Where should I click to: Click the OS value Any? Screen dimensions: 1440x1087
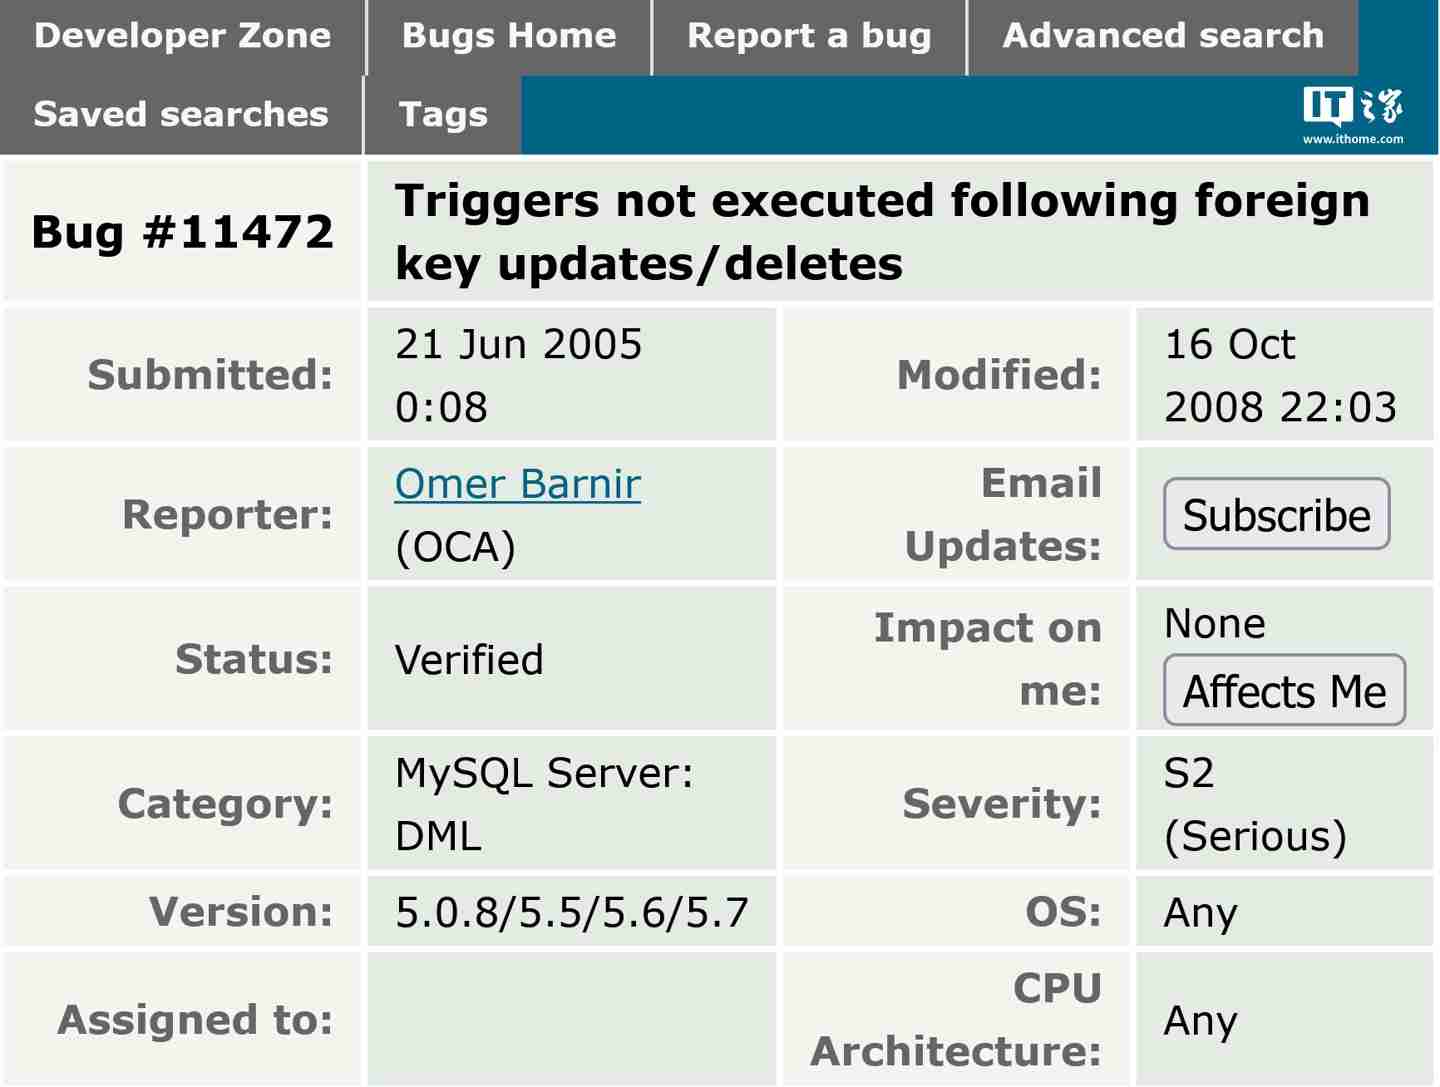pyautogui.click(x=1198, y=911)
